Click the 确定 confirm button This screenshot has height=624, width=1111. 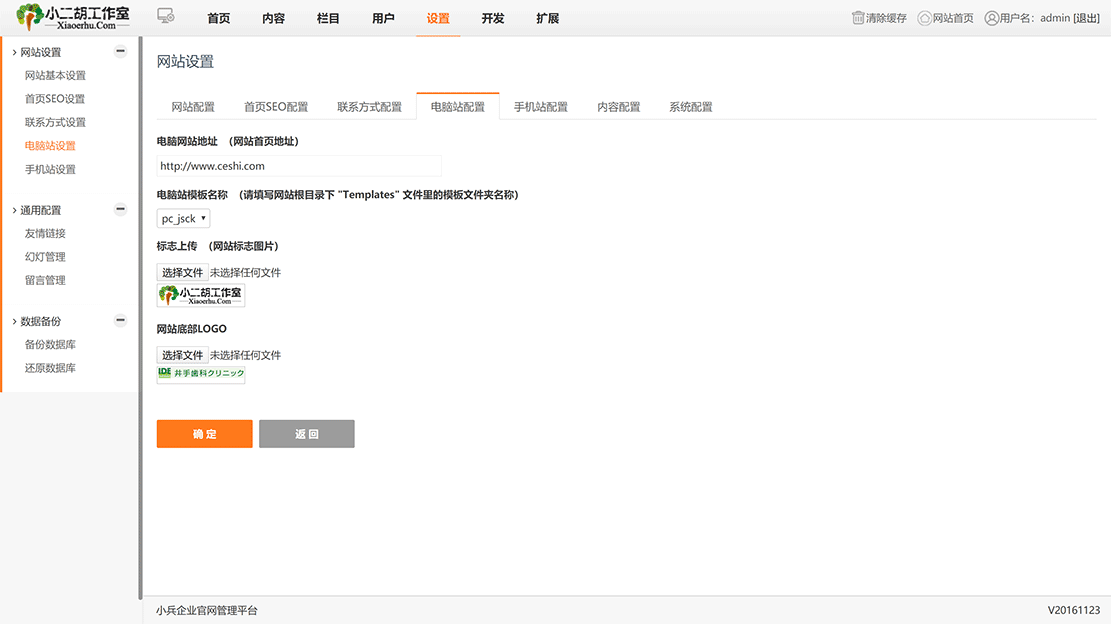point(204,433)
